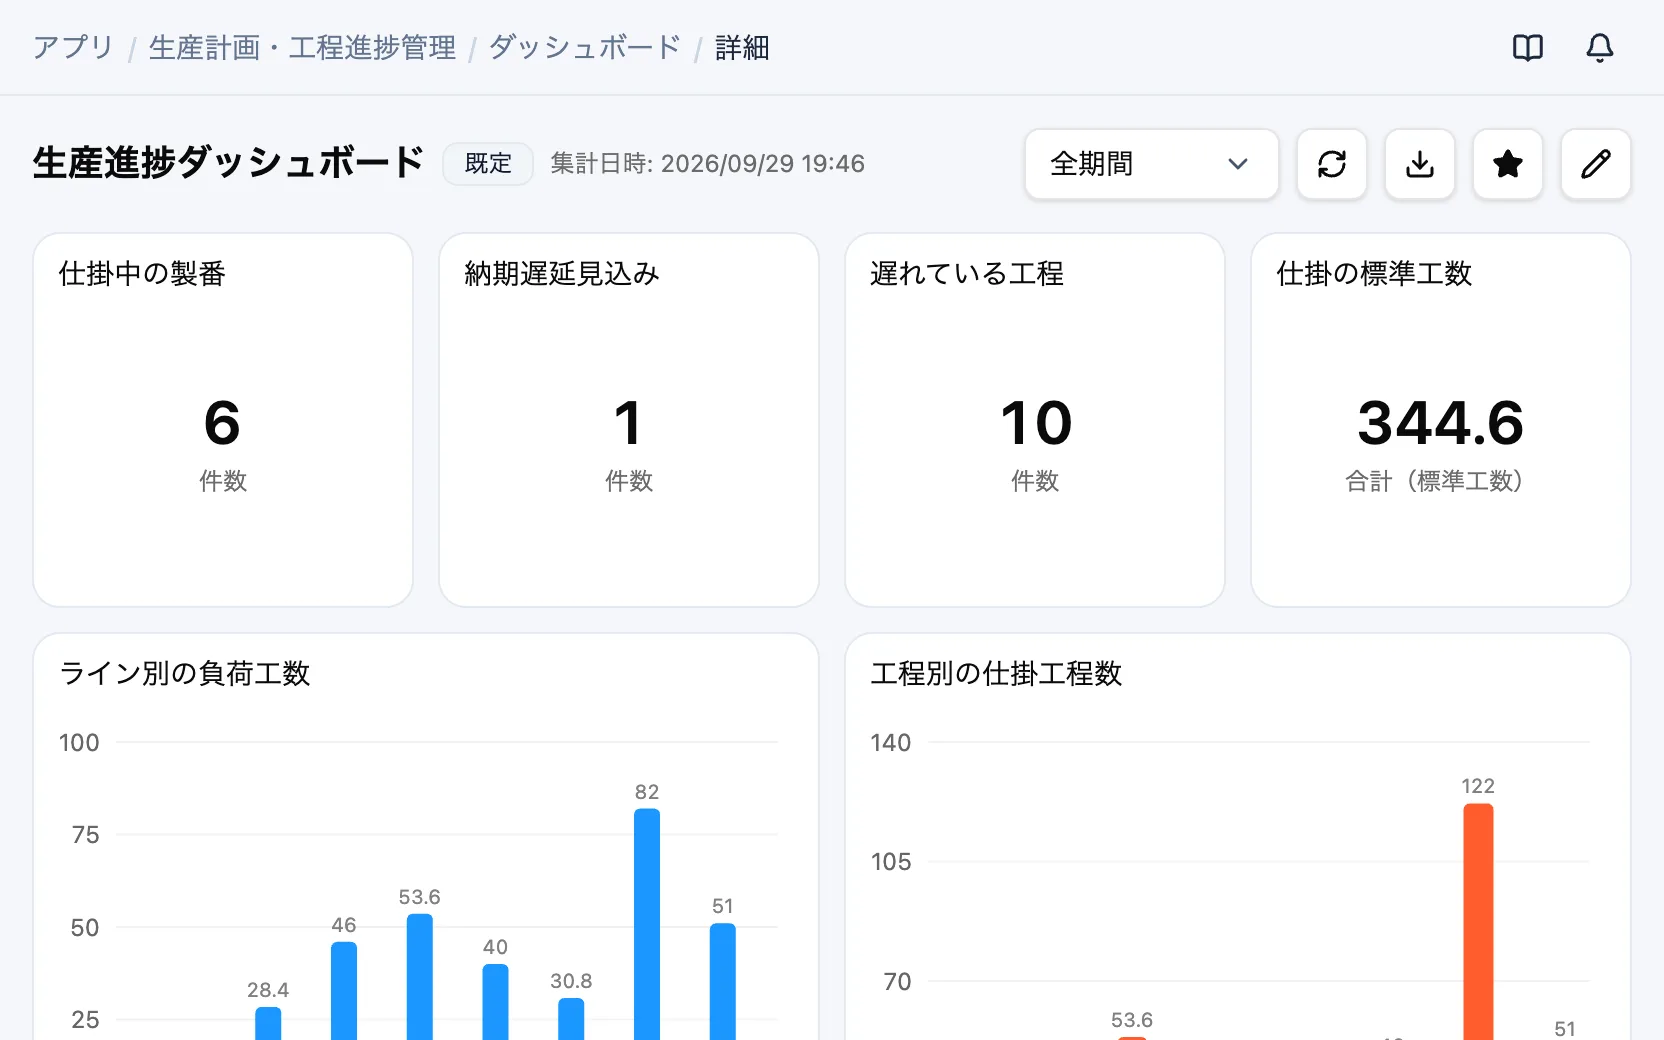Open the 仕掛の標準工数 card
Viewport: 1664px width, 1040px height.
pyautogui.click(x=1441, y=420)
